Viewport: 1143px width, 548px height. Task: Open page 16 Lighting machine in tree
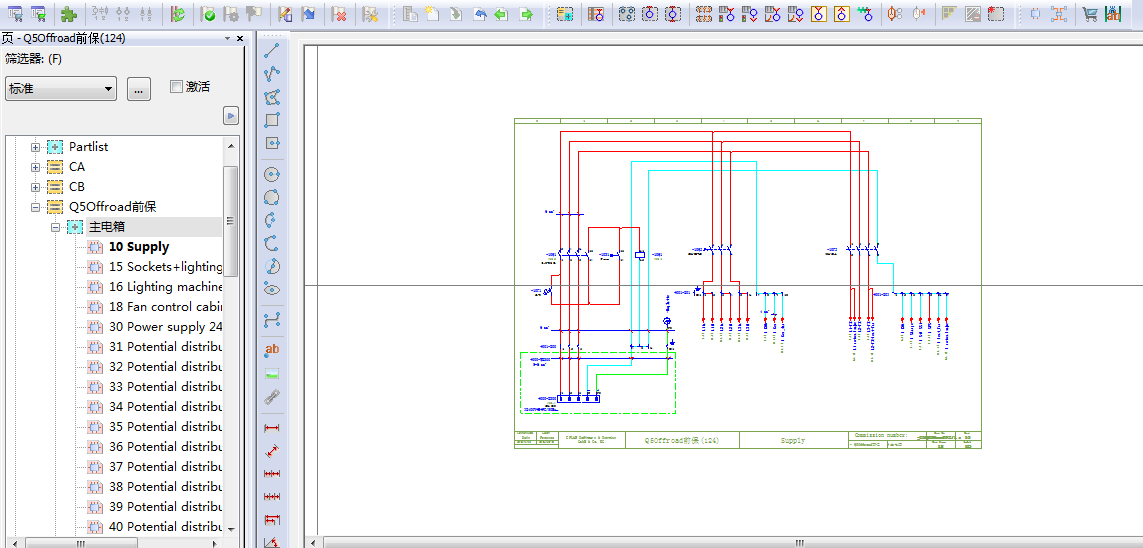pyautogui.click(x=165, y=287)
